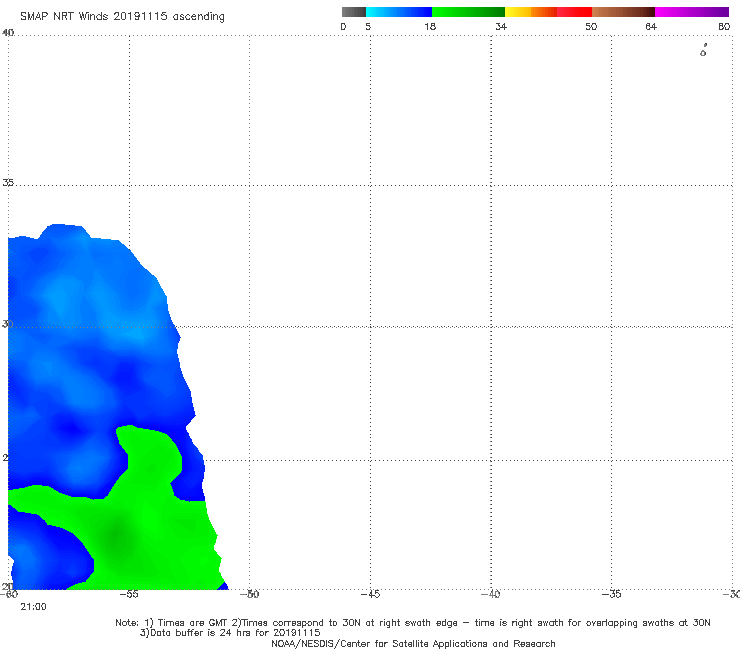The image size is (740, 650).
Task: Select the red section of the color bar
Action: 574,12
